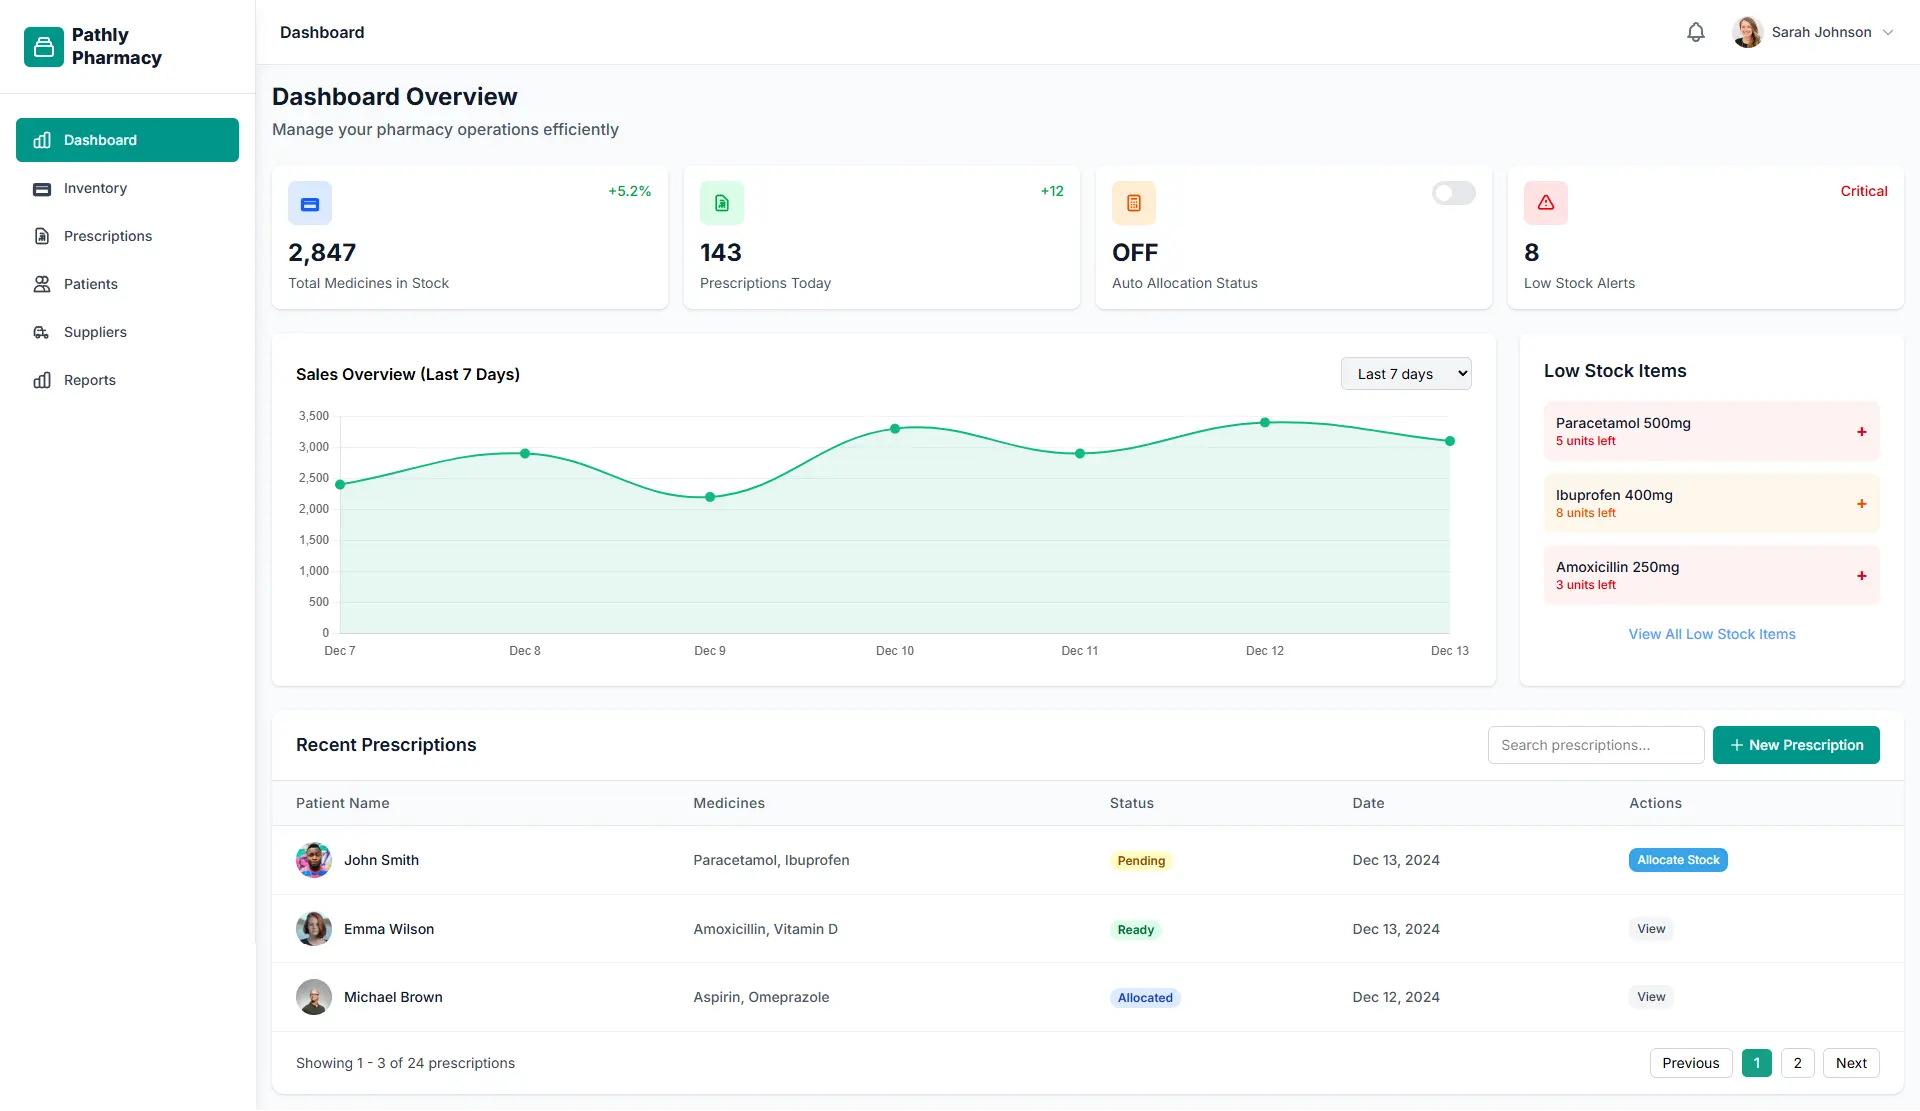Screen dimensions: 1920x1111
Task: Click View for Michael Brown's prescription
Action: pos(1651,997)
